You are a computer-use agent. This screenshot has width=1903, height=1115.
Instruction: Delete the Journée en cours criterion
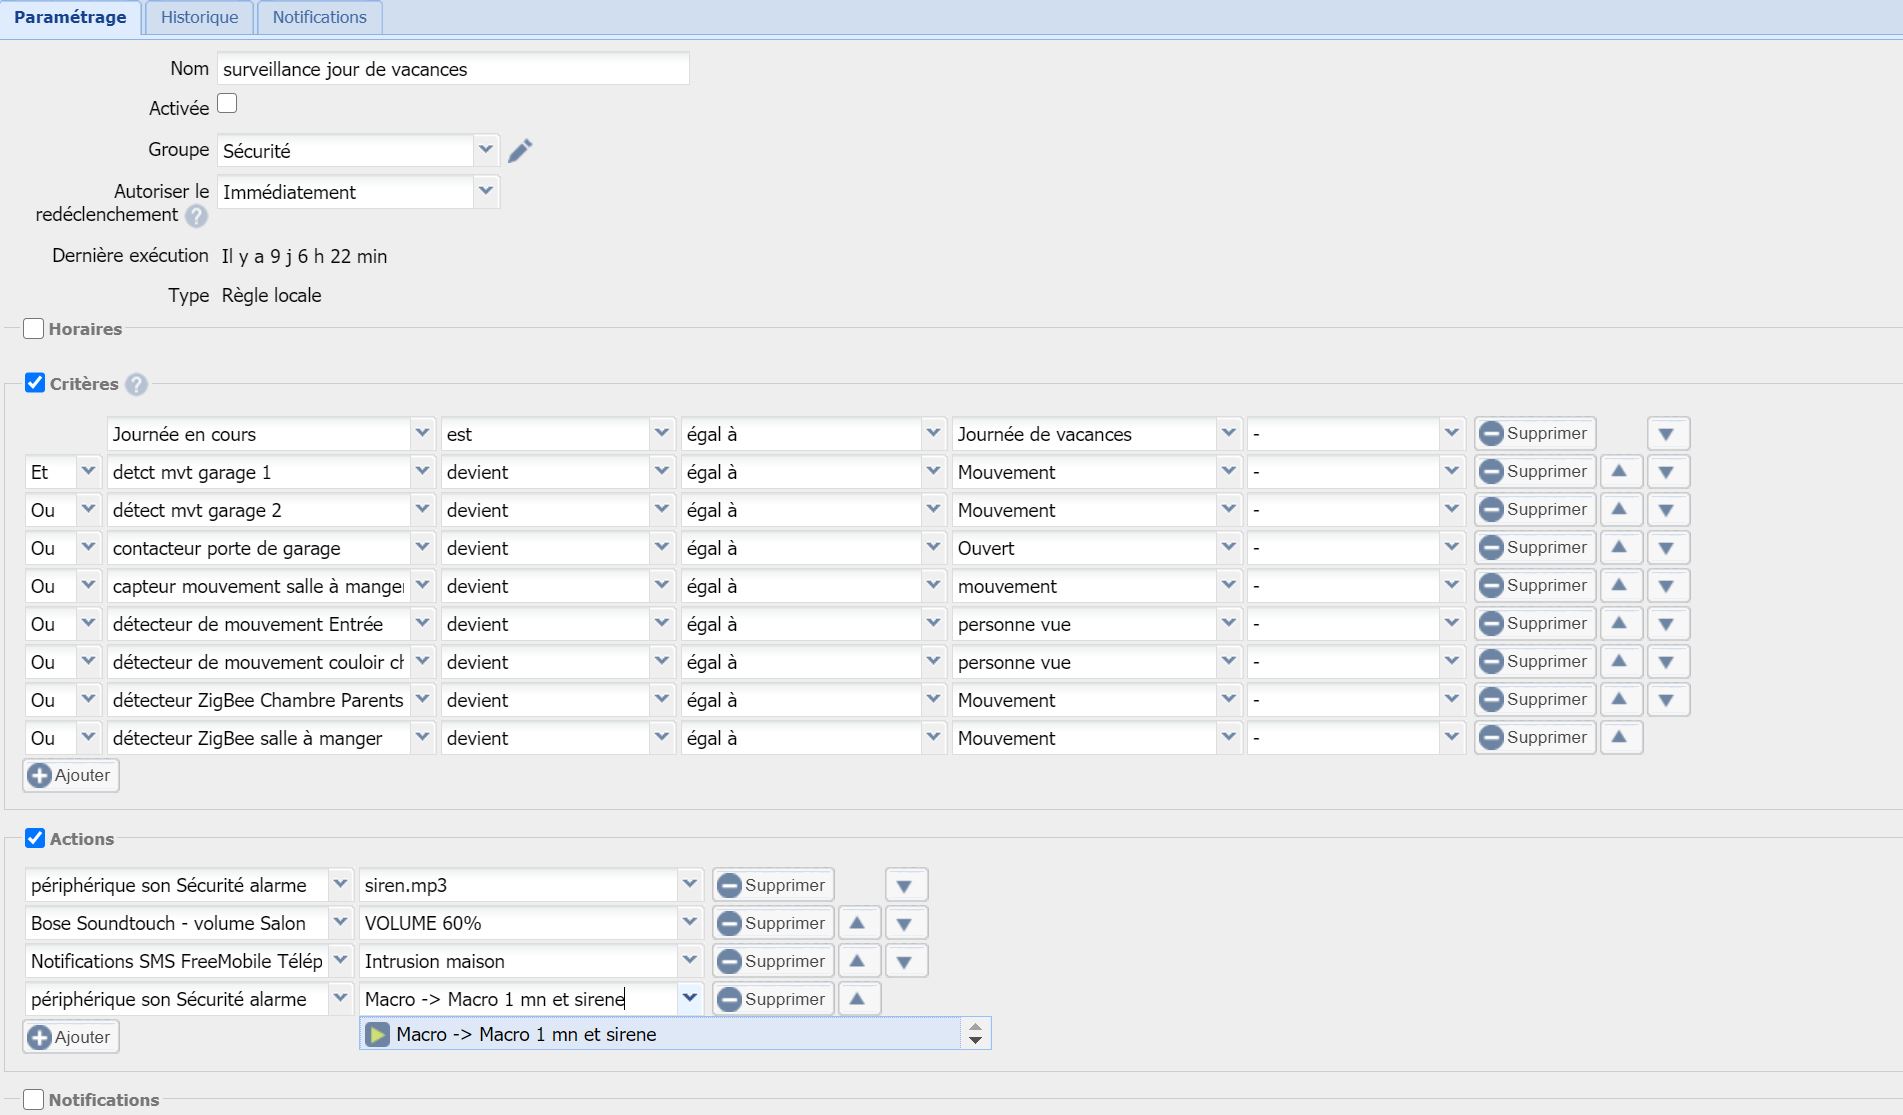[x=1535, y=434]
